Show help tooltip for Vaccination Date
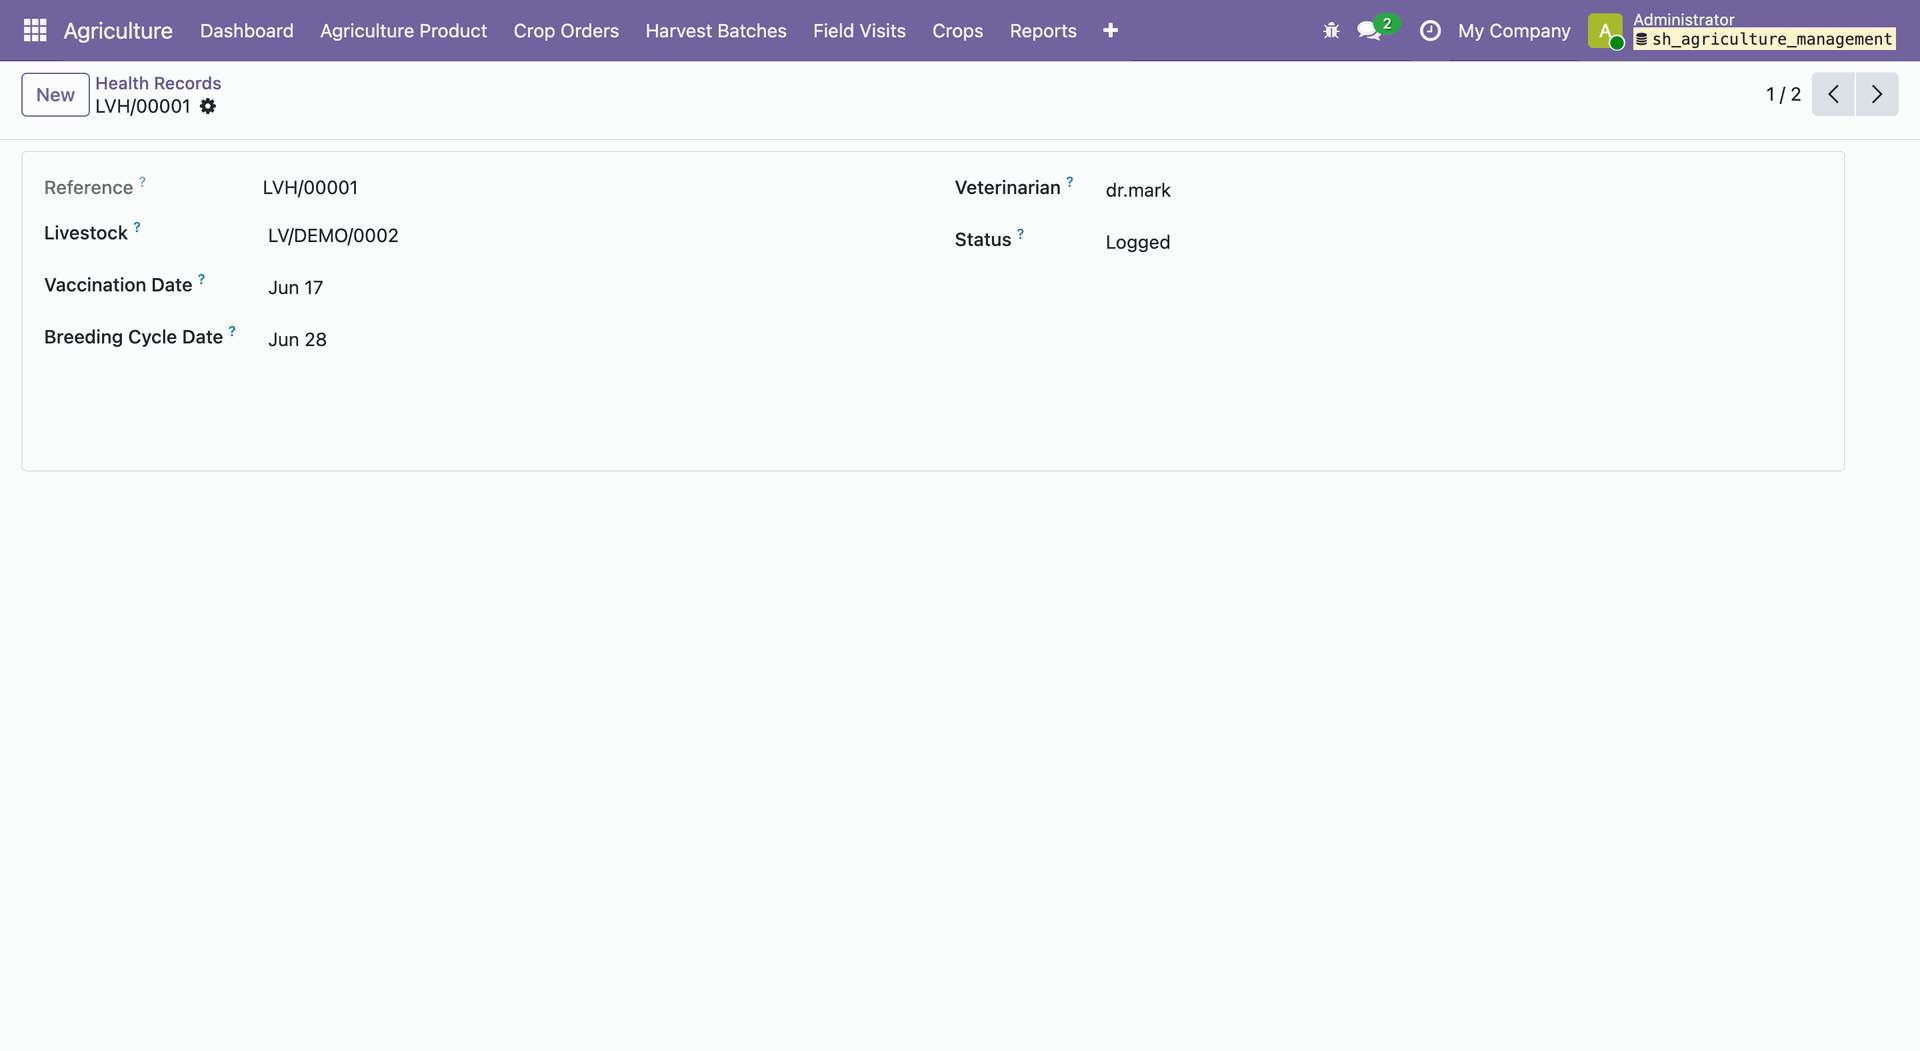1920x1051 pixels. point(201,279)
